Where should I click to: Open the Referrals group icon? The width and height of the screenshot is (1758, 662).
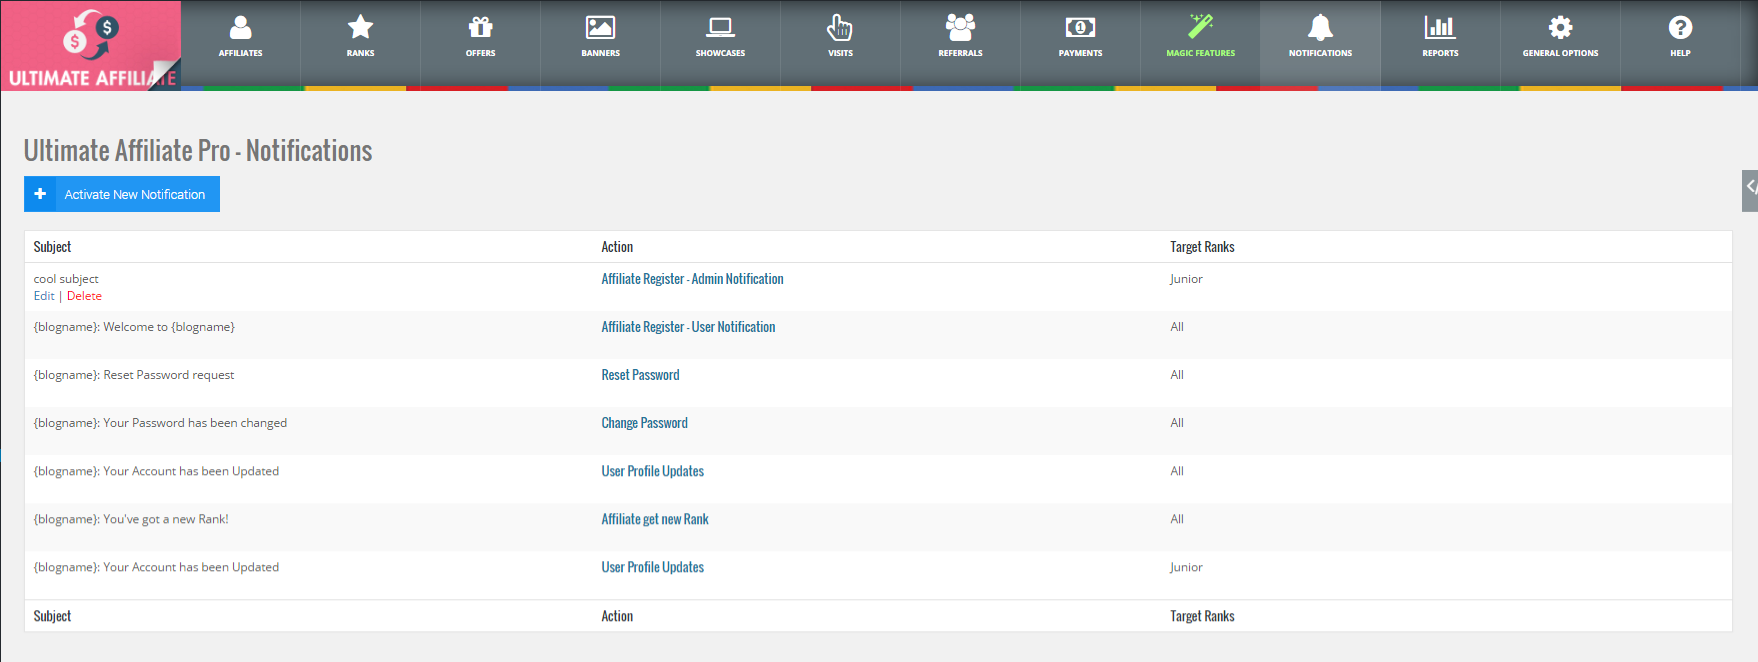coord(960,28)
